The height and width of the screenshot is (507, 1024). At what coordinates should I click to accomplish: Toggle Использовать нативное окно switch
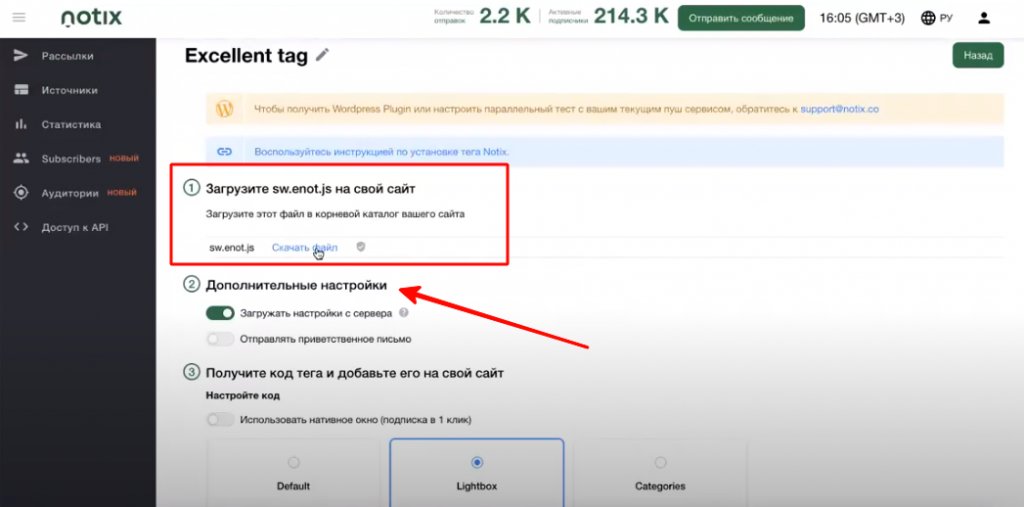coord(220,419)
